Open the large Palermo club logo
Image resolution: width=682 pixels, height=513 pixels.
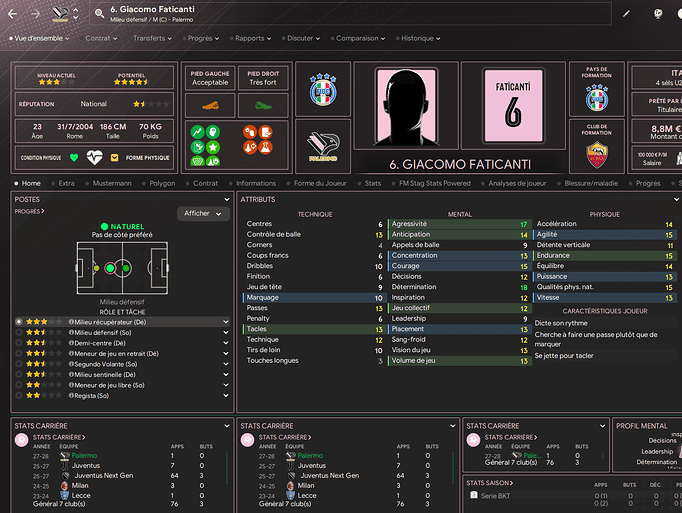(323, 147)
